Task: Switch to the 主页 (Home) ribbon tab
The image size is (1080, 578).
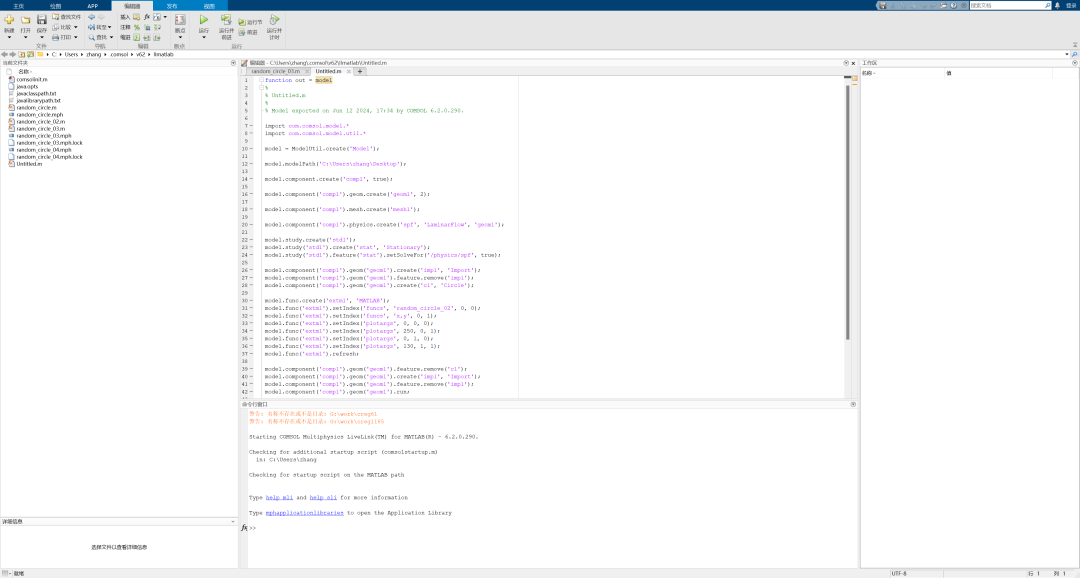Action: pyautogui.click(x=18, y=5)
